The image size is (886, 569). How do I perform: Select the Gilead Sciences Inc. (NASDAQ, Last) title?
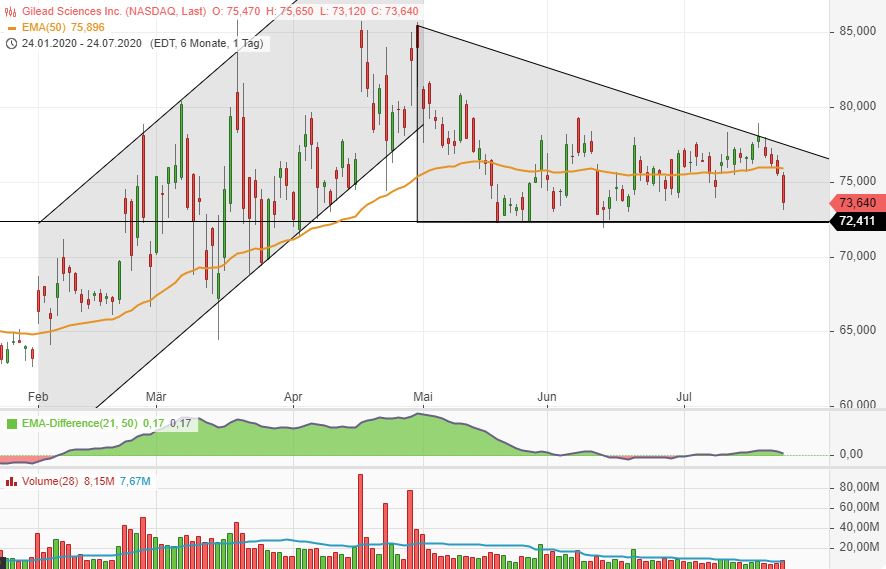click(x=114, y=11)
